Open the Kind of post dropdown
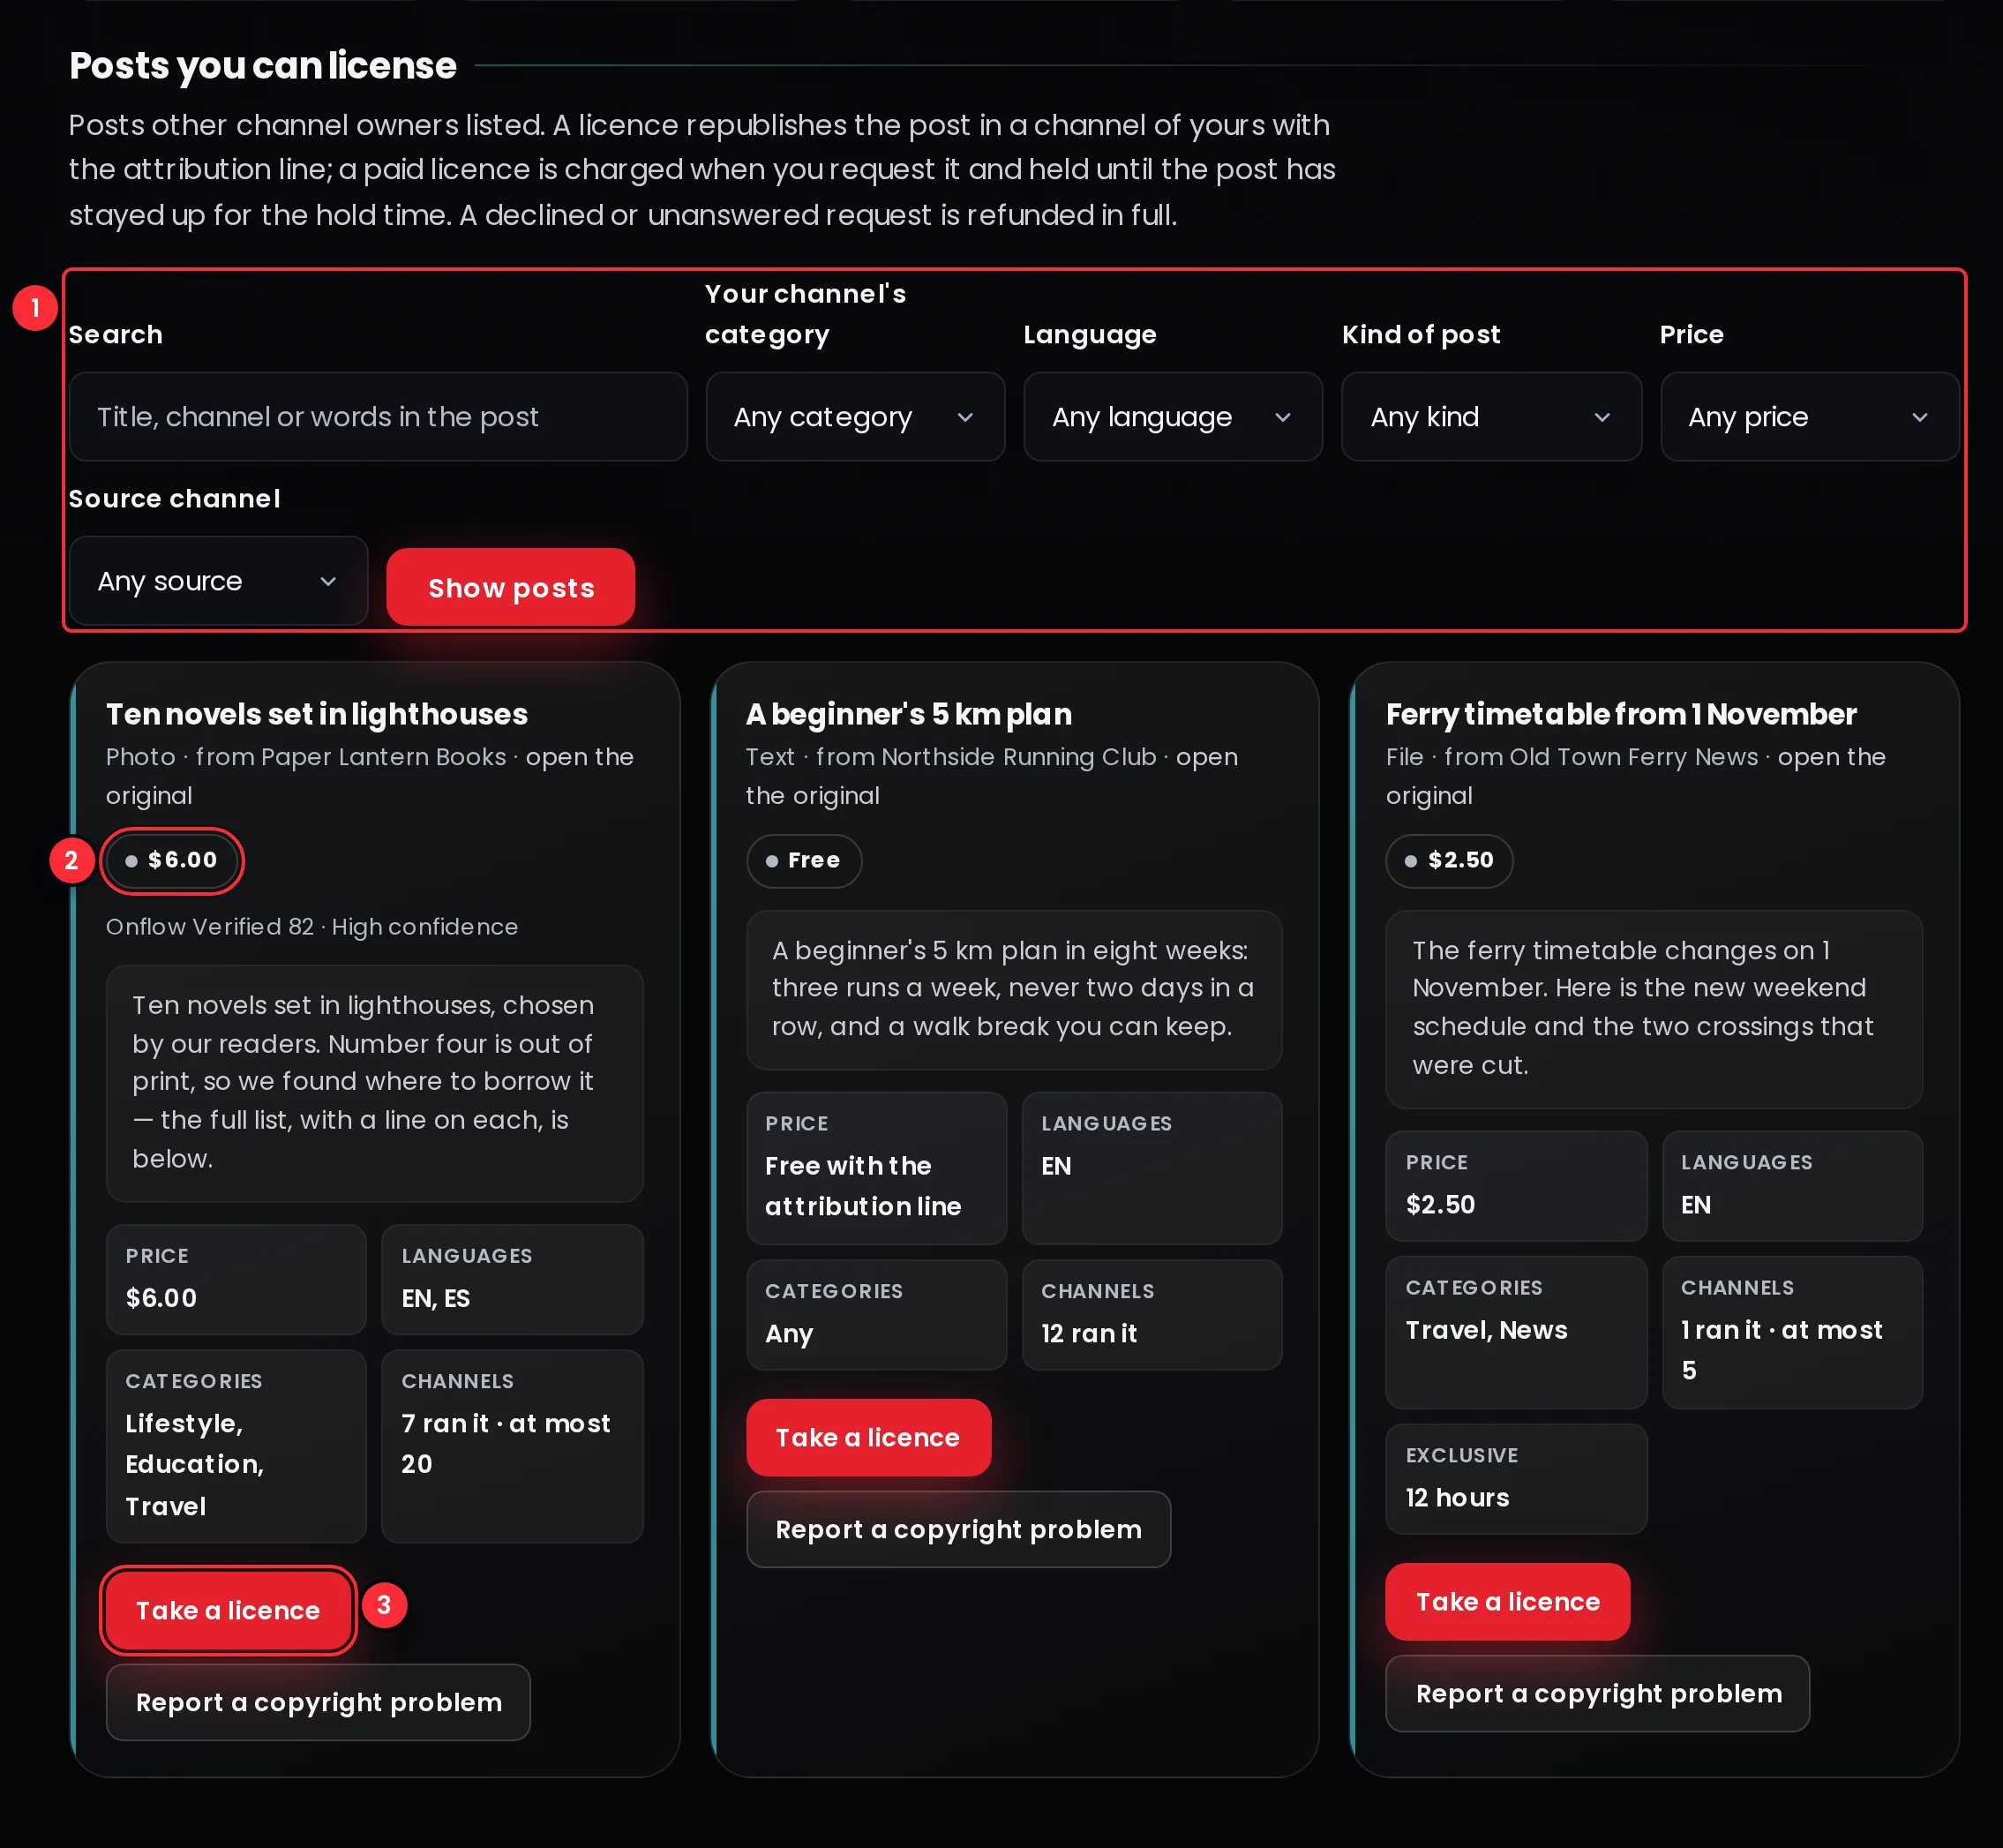 tap(1491, 417)
